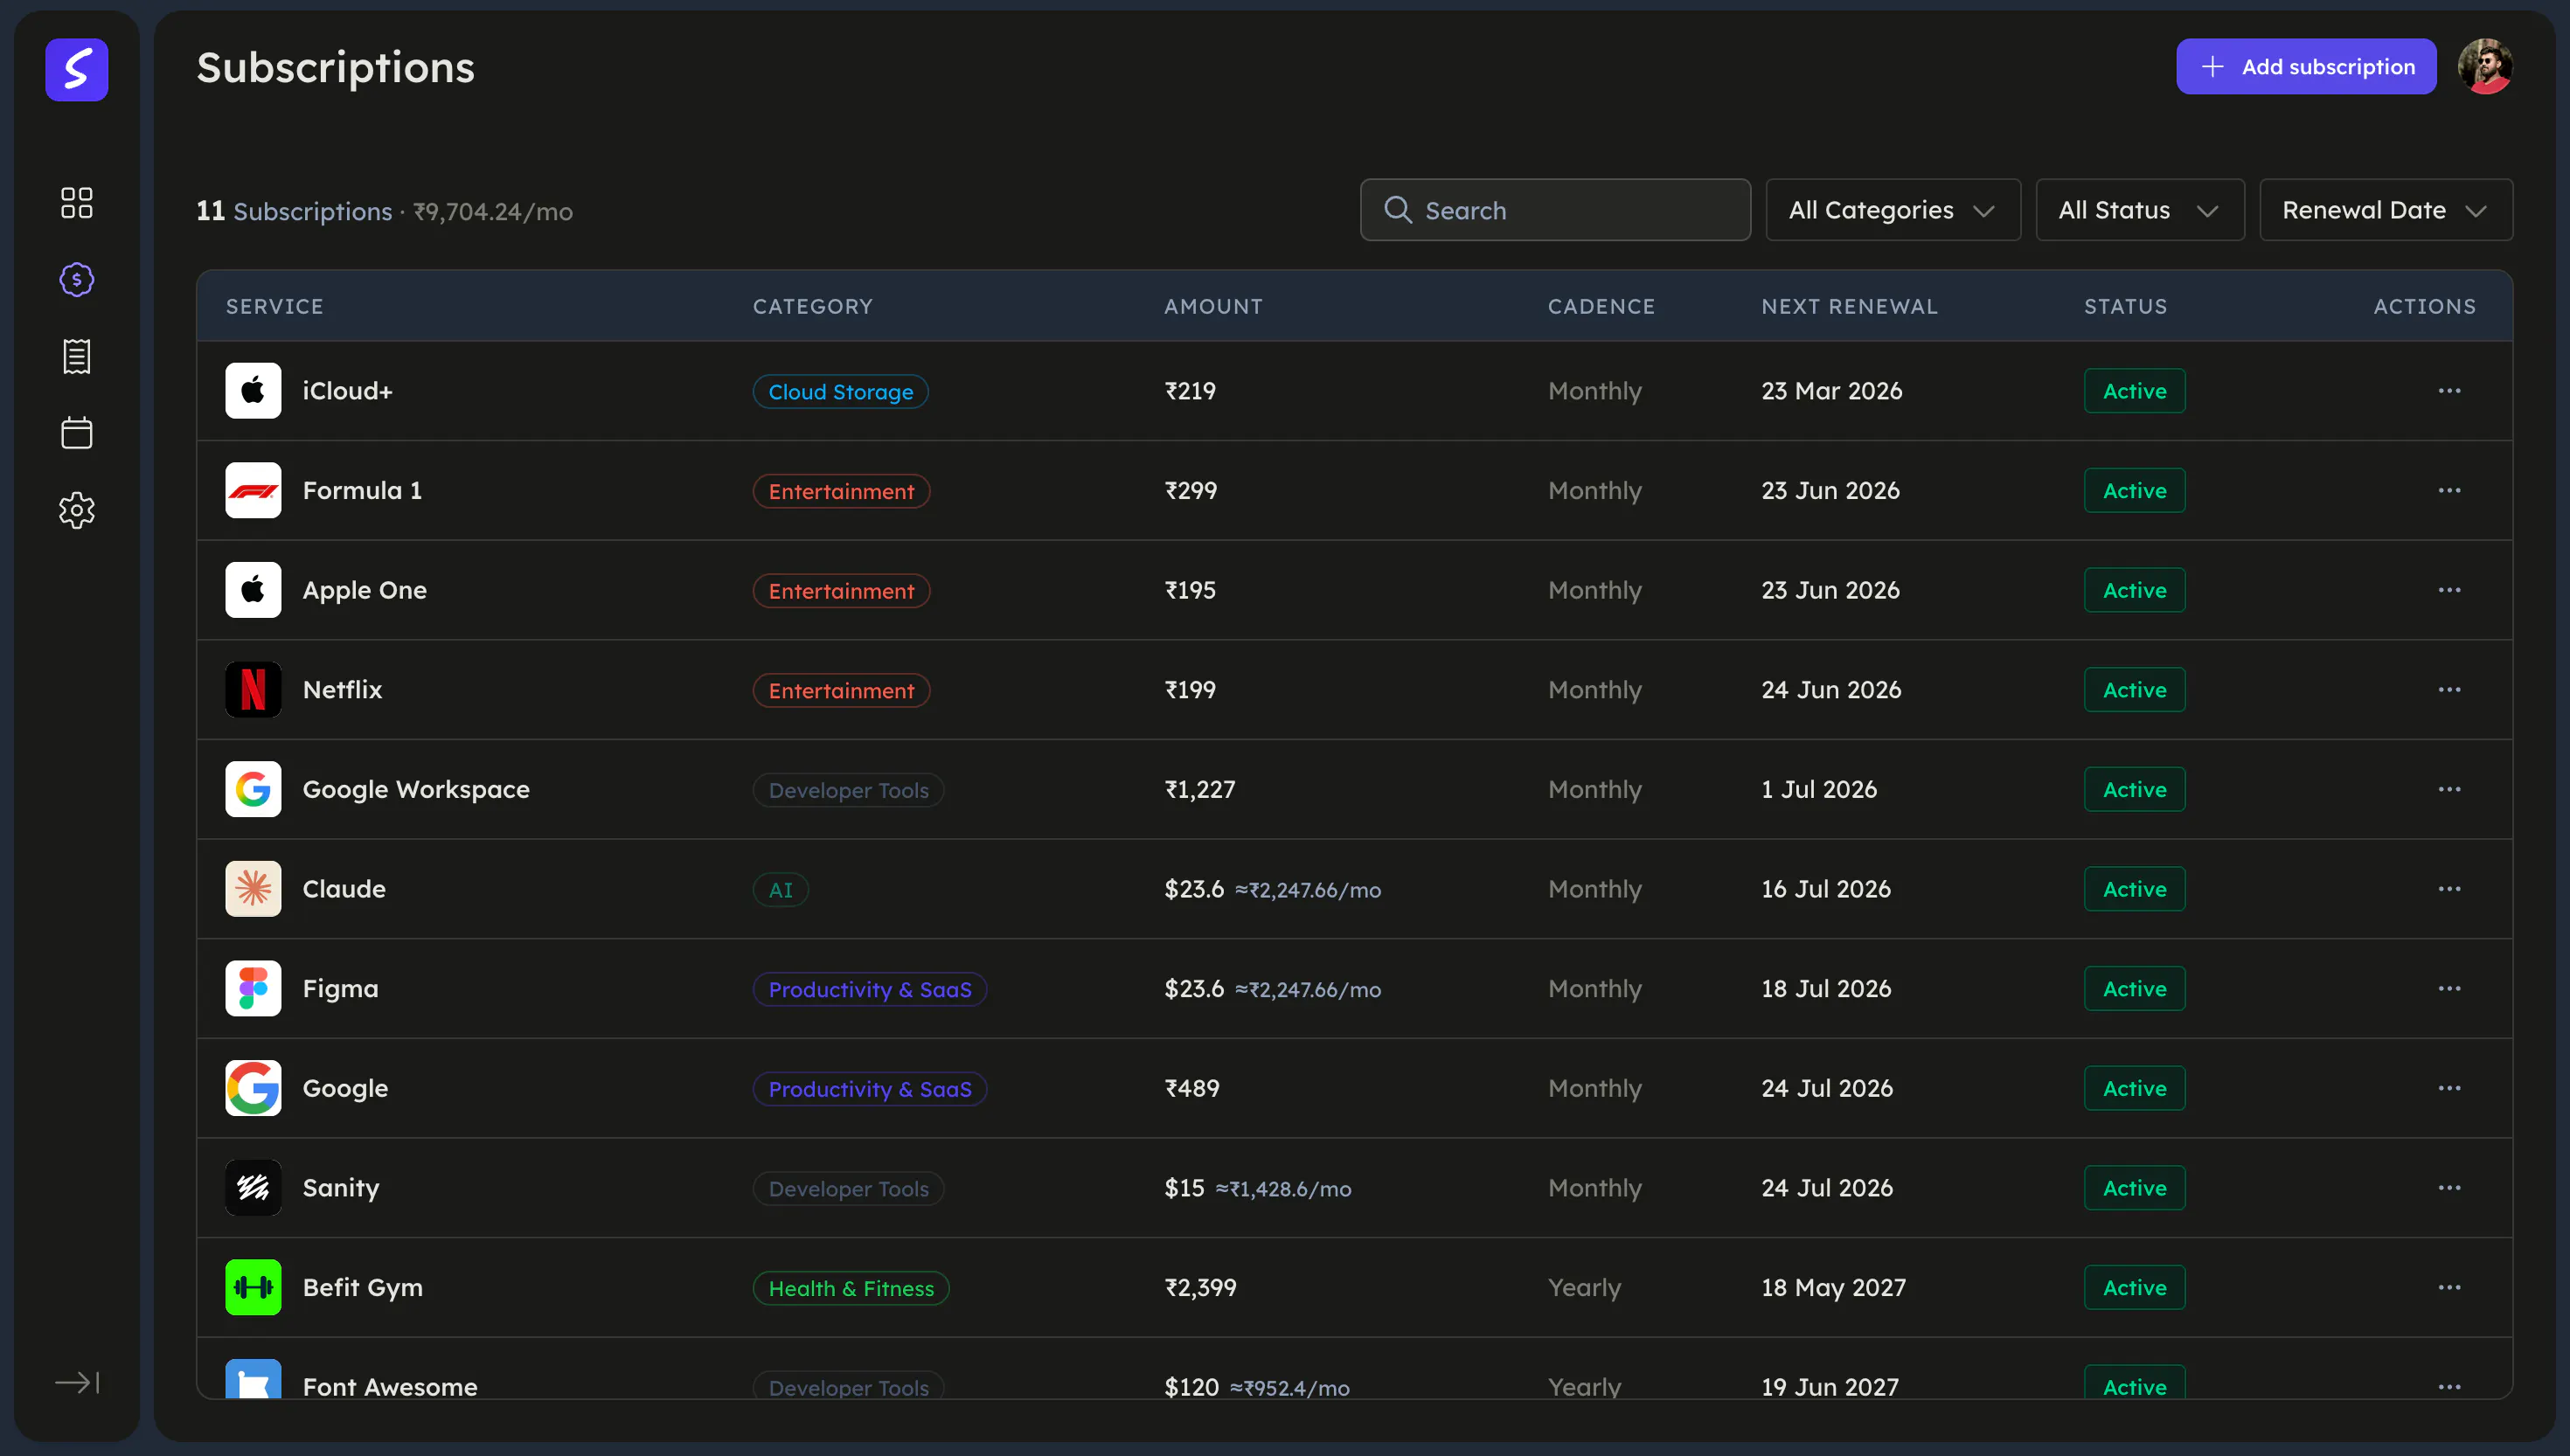Image resolution: width=2570 pixels, height=1456 pixels.
Task: Open the All Categories dropdown
Action: coord(1893,210)
